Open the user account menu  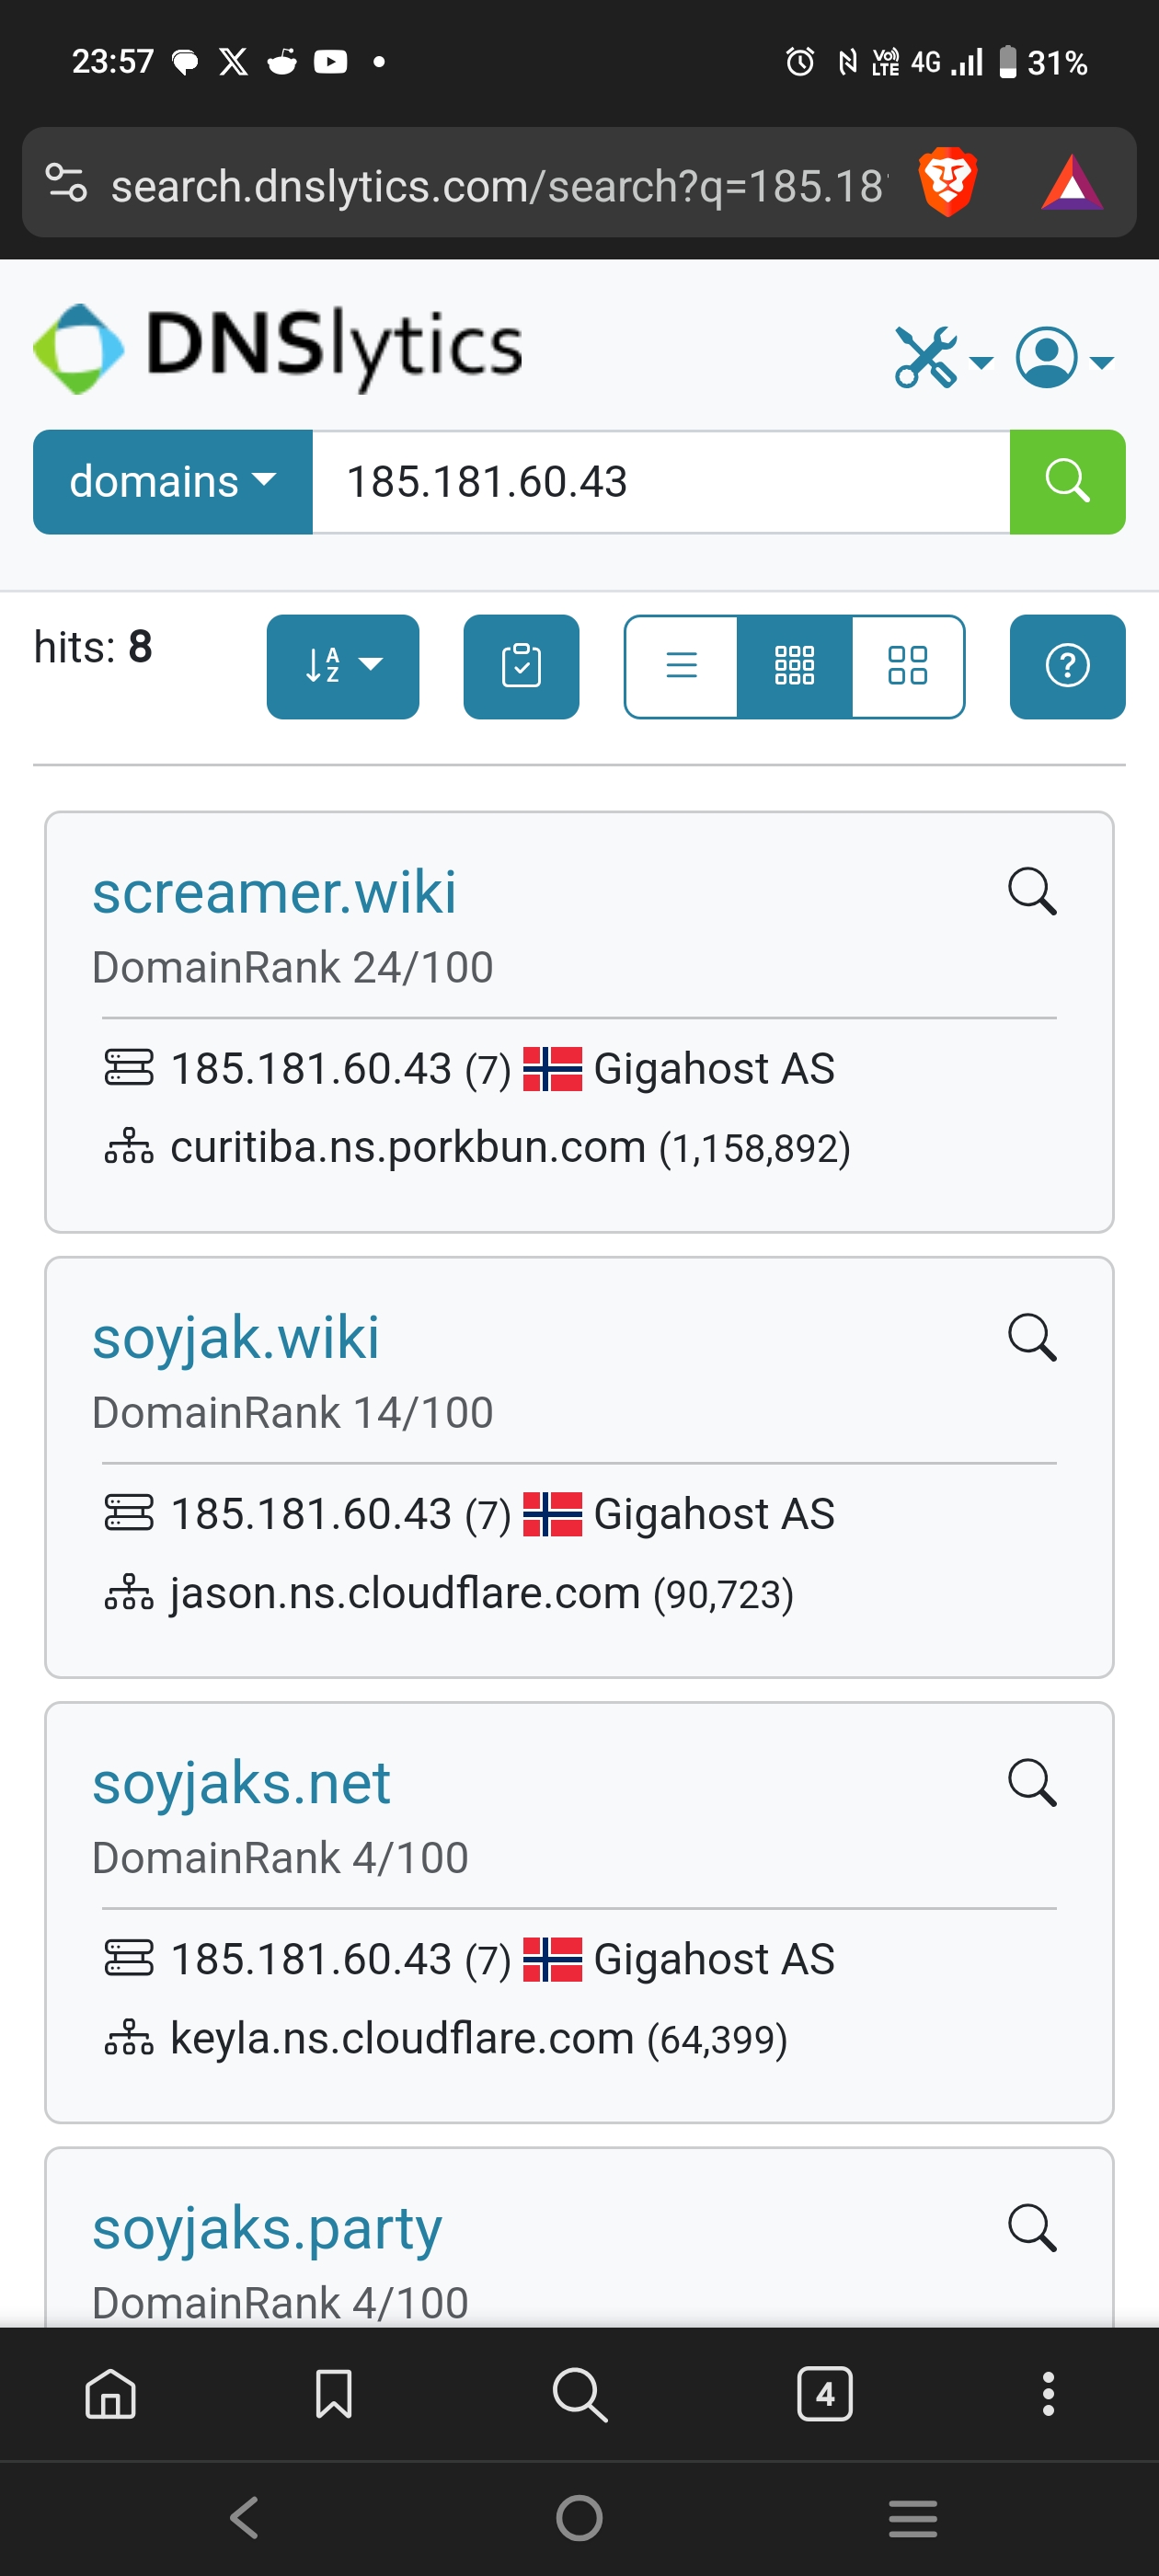[1064, 358]
